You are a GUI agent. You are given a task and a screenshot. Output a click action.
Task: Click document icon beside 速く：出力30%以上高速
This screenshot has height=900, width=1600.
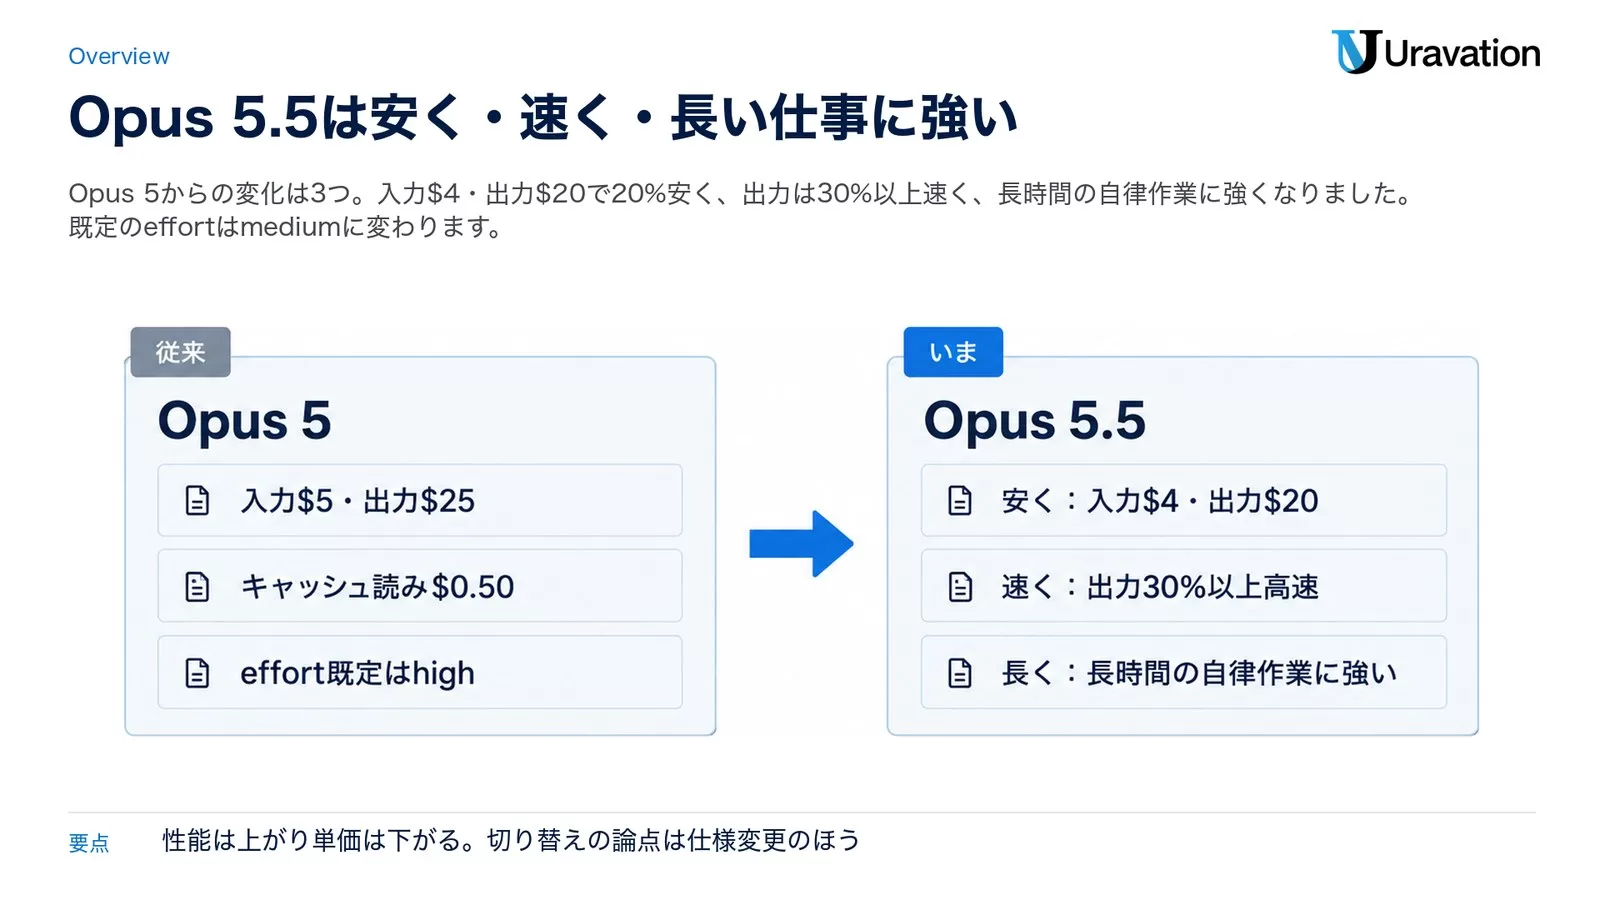(x=960, y=587)
